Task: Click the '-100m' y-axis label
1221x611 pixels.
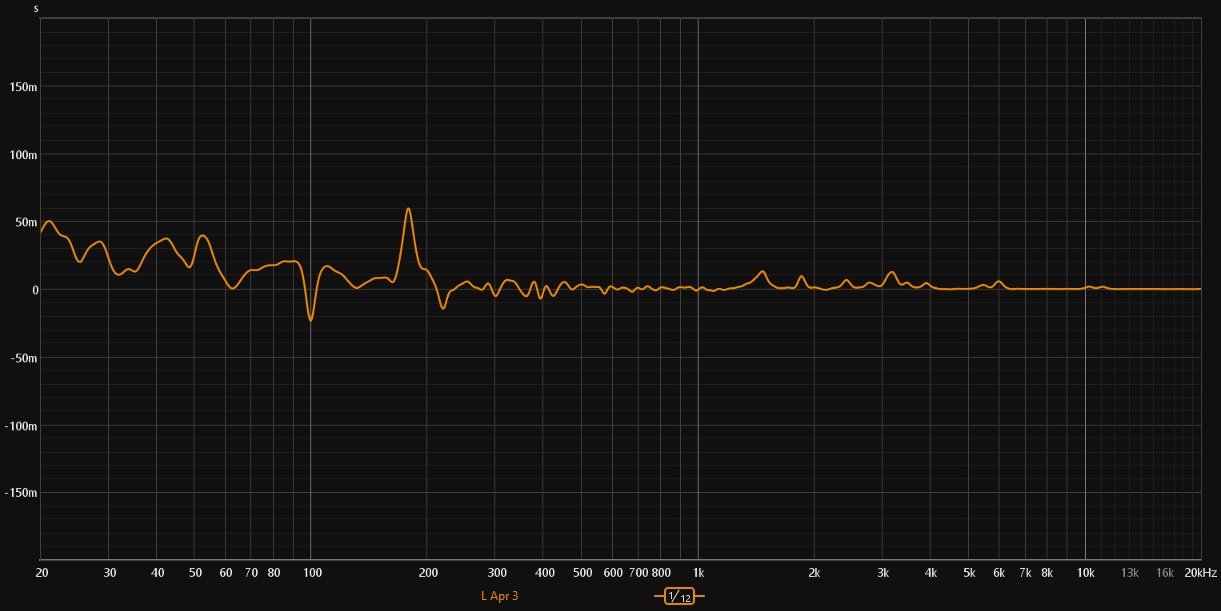Action: tap(22, 425)
